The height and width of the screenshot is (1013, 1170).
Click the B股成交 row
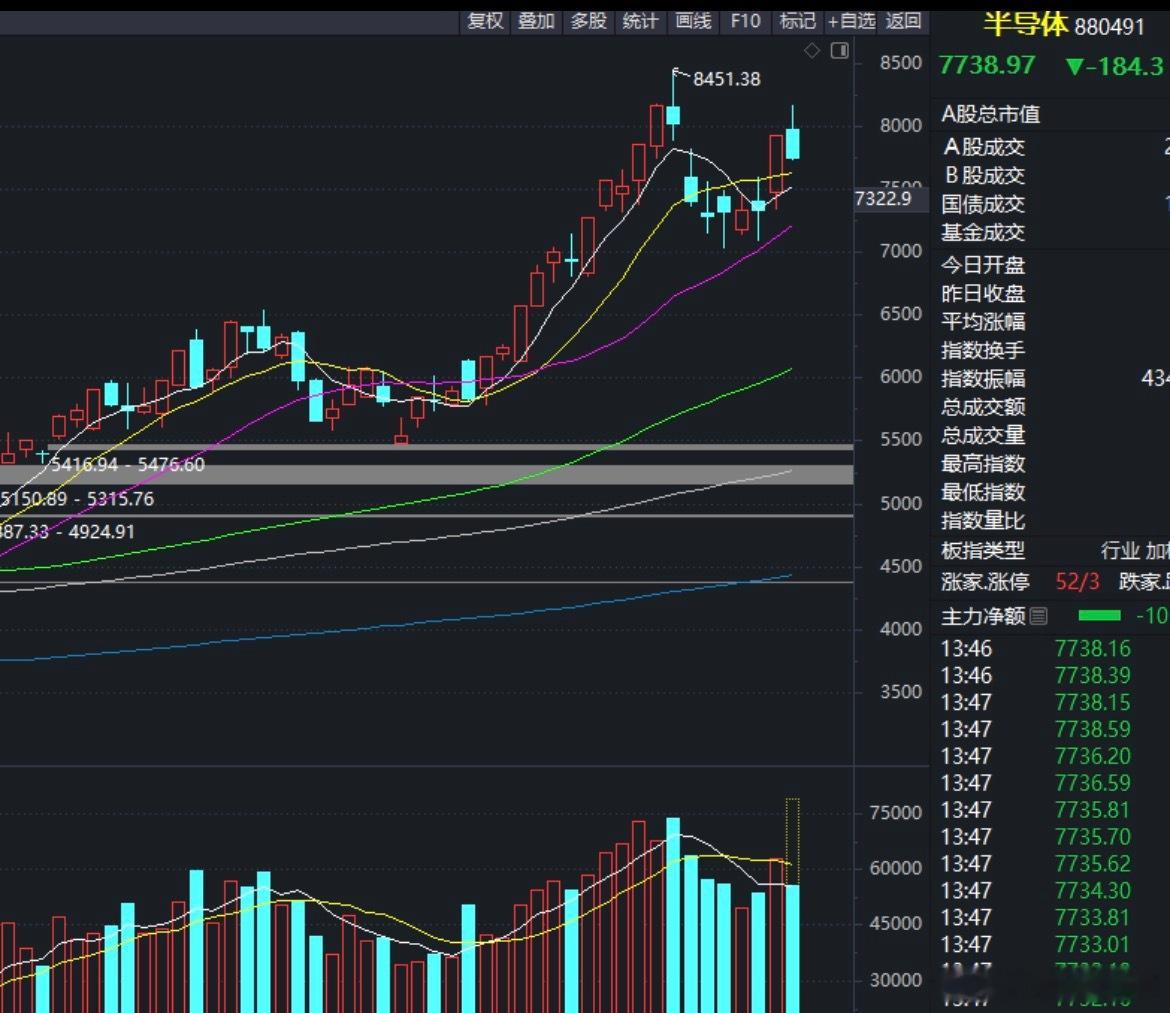(x=1051, y=175)
